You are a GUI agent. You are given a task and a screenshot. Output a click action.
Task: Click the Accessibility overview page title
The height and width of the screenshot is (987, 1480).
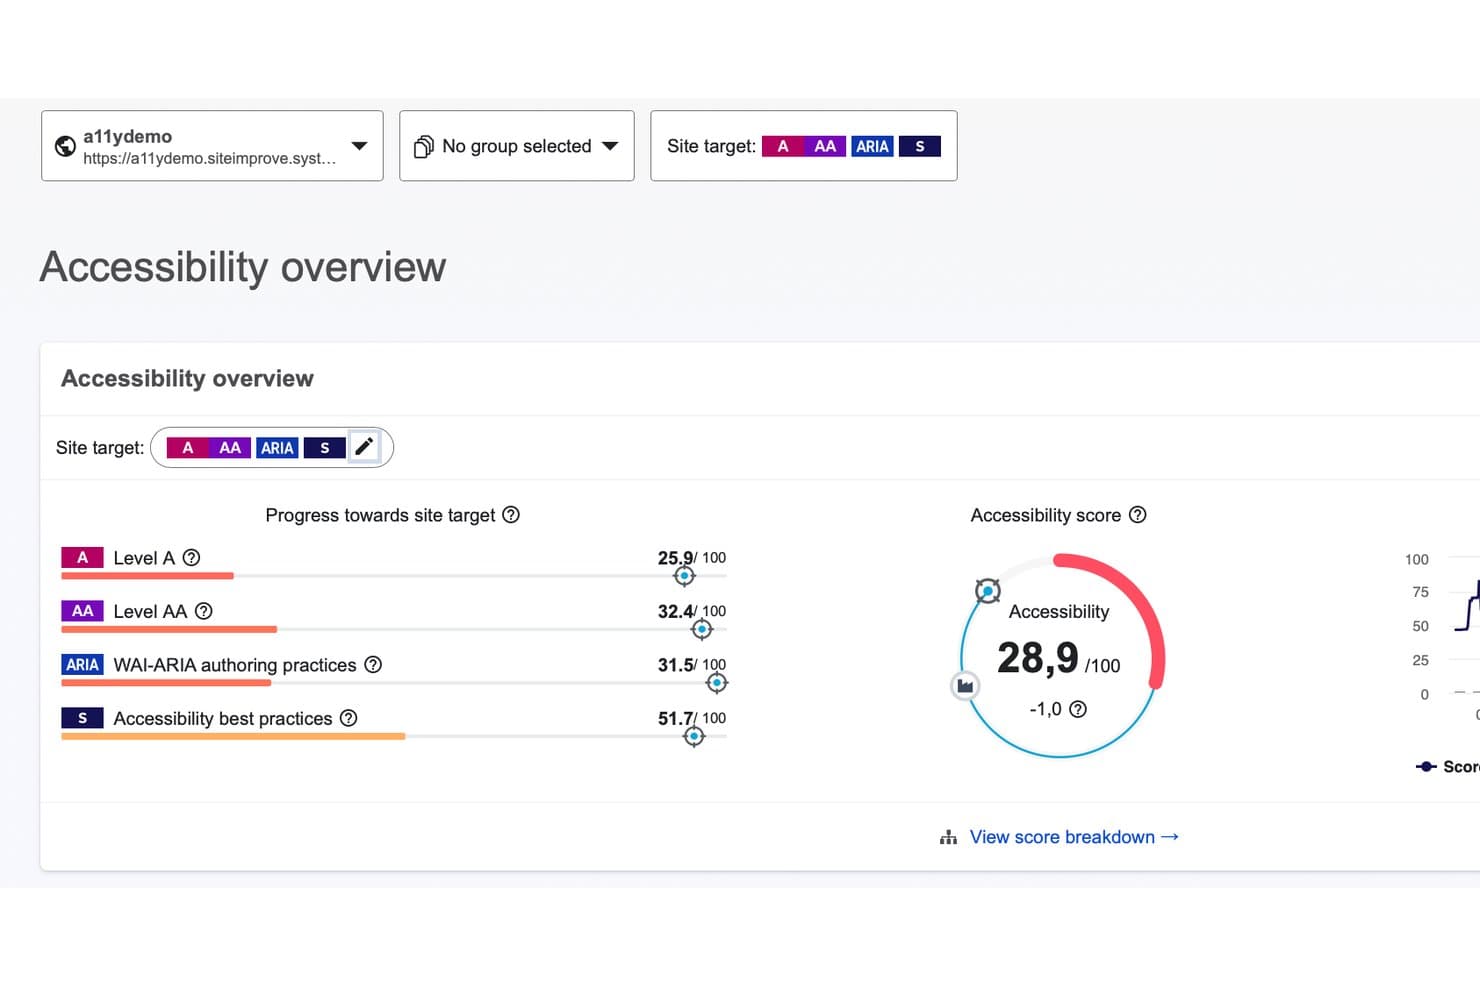point(243,267)
